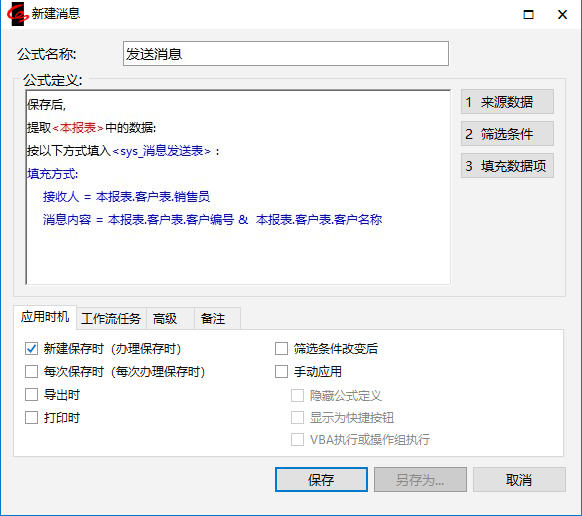Enable 筛选条件改变后 checkbox
Image resolution: width=582 pixels, height=516 pixels.
coord(281,349)
